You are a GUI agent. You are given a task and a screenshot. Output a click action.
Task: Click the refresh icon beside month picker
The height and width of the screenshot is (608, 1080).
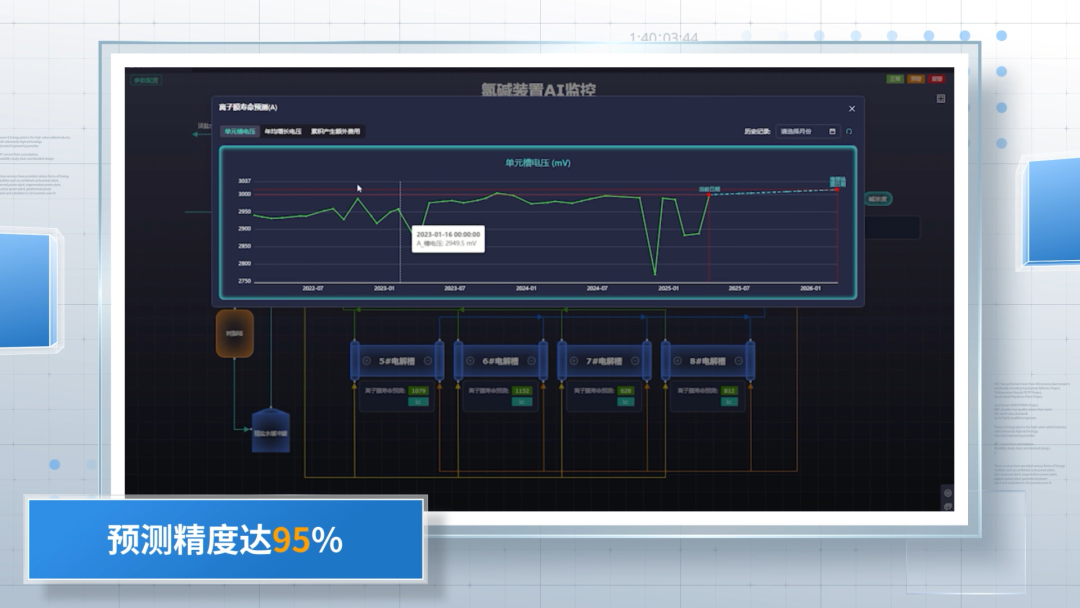coord(849,131)
